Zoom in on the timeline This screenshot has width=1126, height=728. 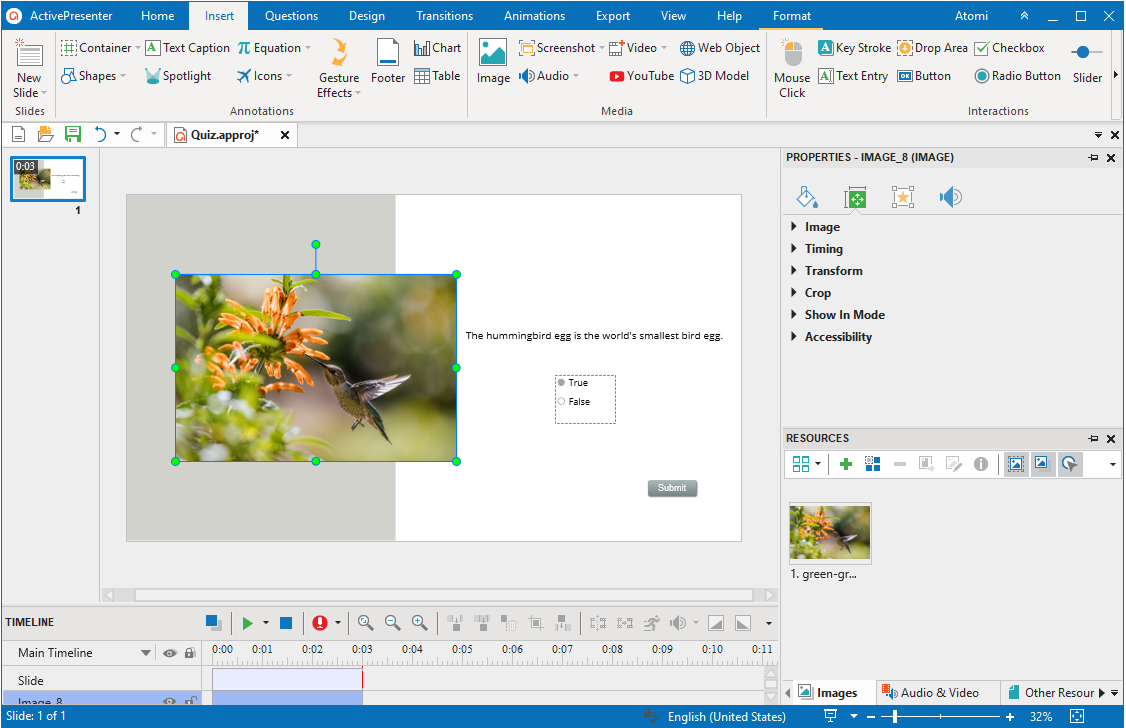pos(420,623)
